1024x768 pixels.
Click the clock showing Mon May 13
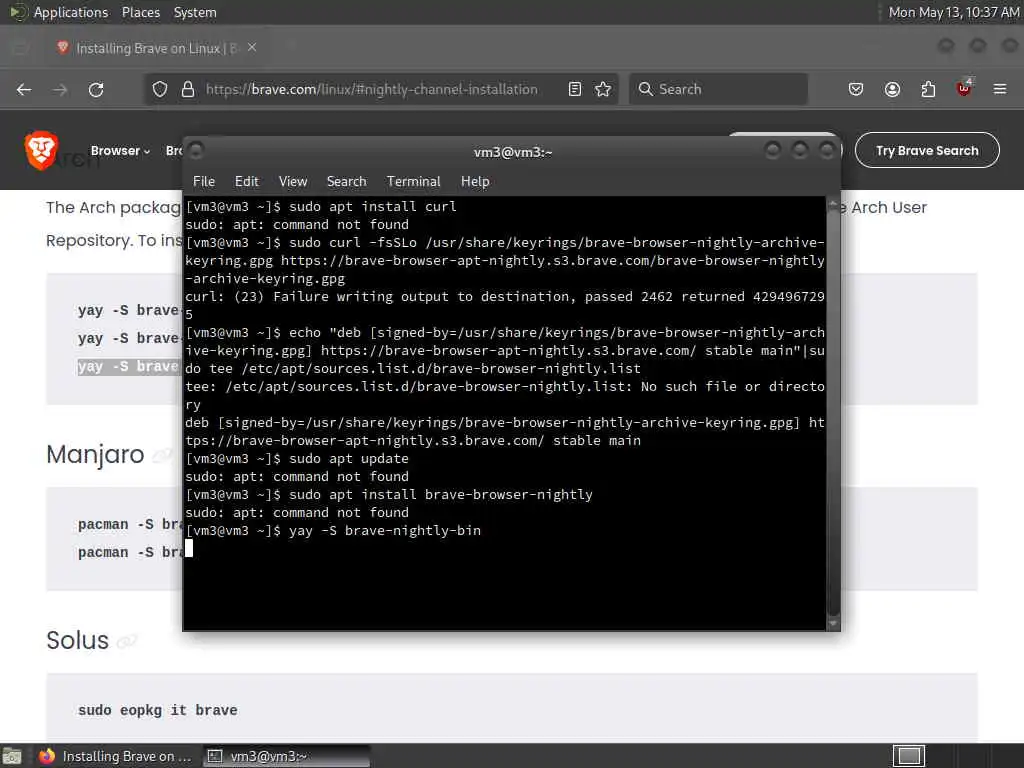[953, 12]
